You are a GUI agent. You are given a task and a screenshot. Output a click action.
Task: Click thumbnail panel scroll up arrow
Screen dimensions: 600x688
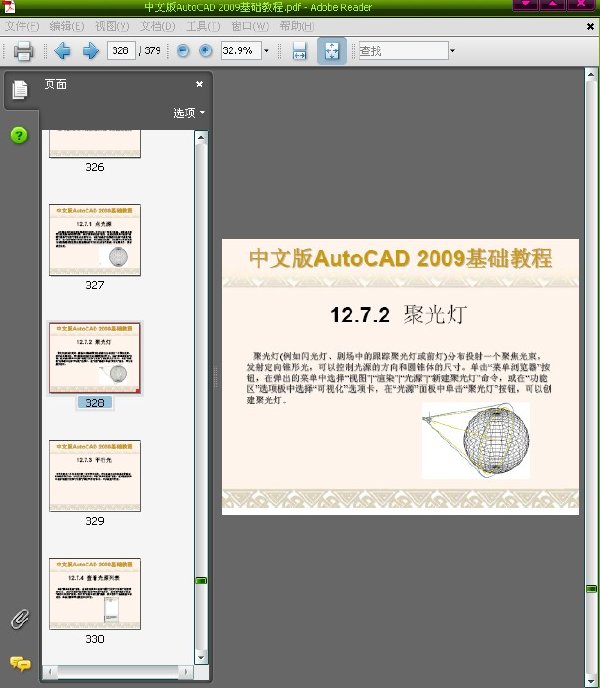pos(201,137)
